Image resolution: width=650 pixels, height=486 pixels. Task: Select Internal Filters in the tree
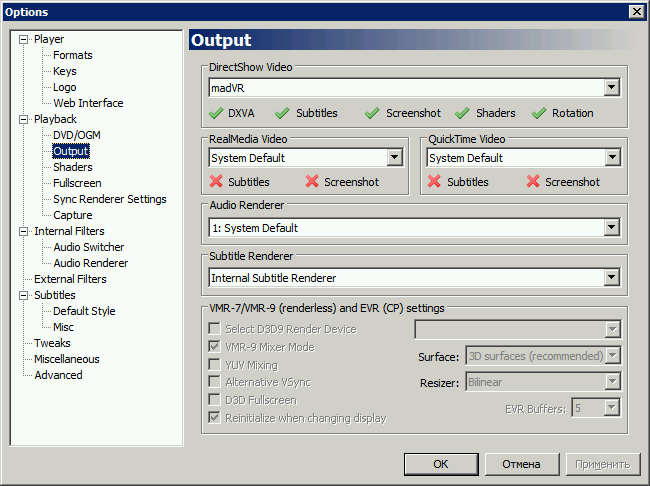click(x=69, y=231)
